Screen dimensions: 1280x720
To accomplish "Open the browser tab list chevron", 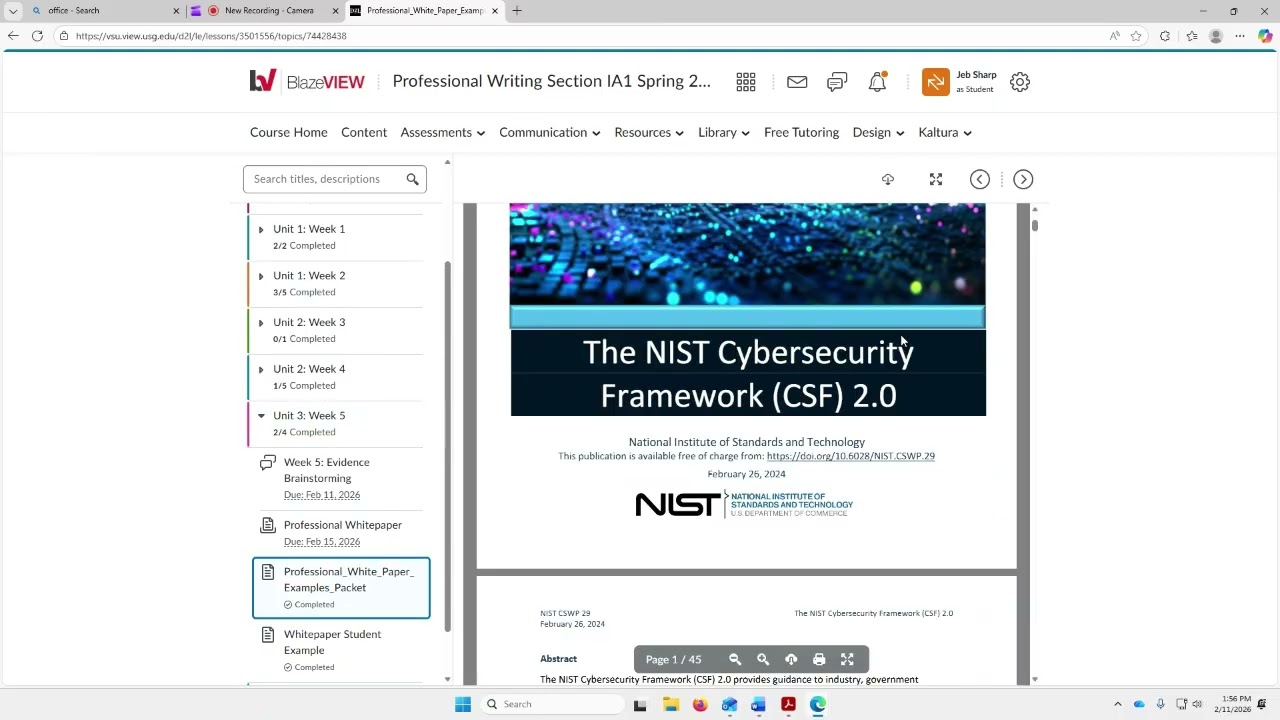I will tap(13, 11).
